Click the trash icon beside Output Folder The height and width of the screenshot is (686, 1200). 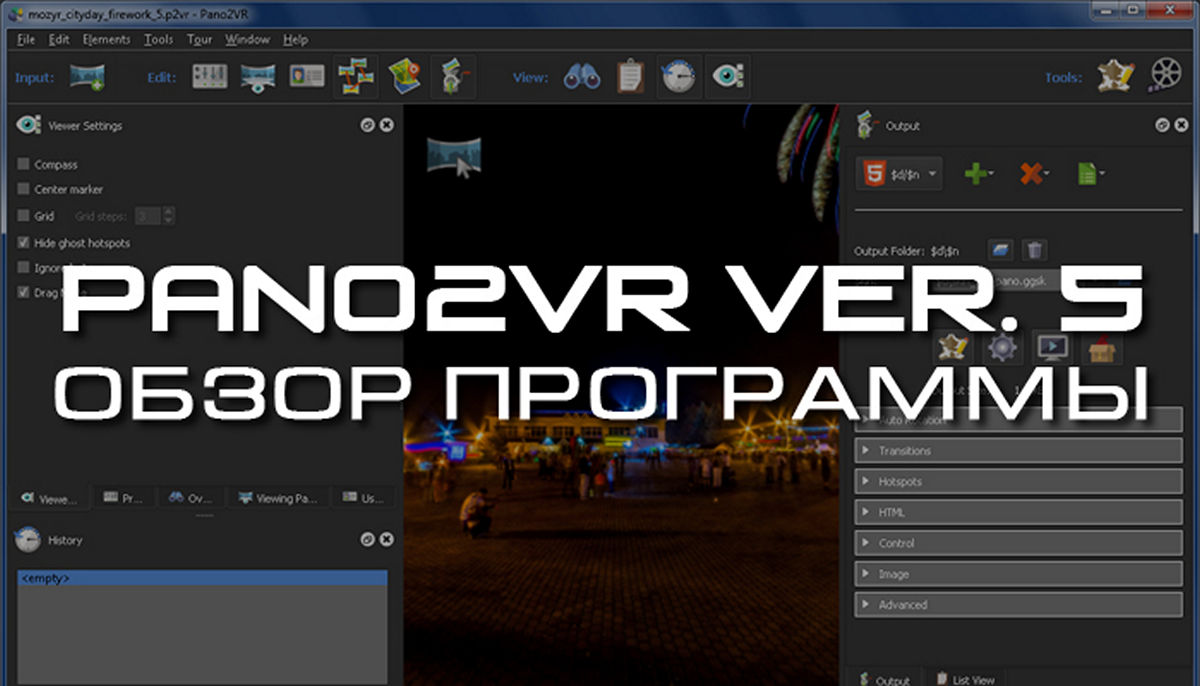pyautogui.click(x=1036, y=250)
